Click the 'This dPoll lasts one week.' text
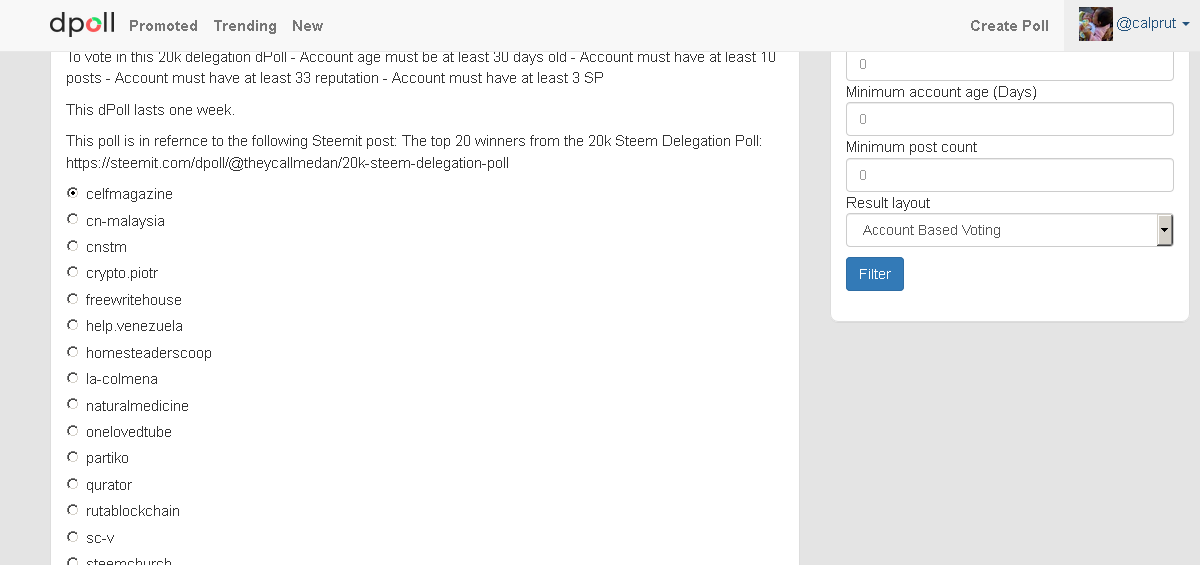This screenshot has width=1200, height=565. (x=150, y=110)
